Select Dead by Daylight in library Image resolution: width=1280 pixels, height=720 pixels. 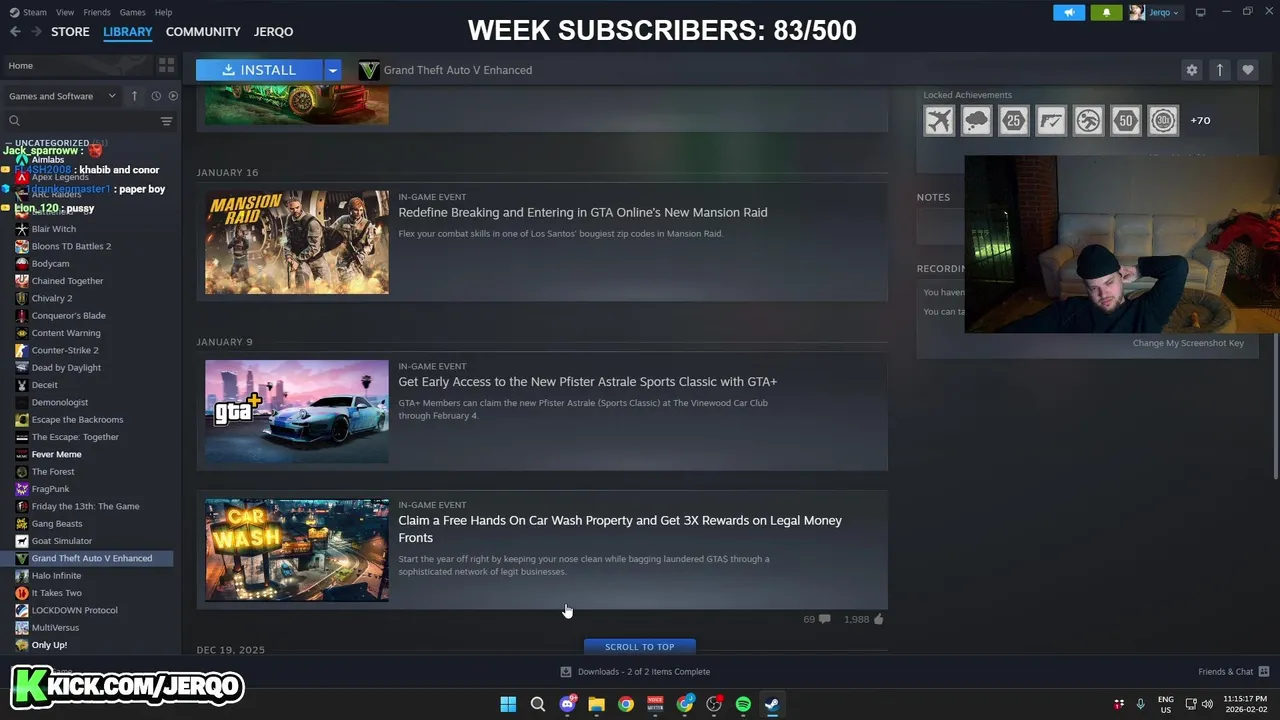click(66, 367)
